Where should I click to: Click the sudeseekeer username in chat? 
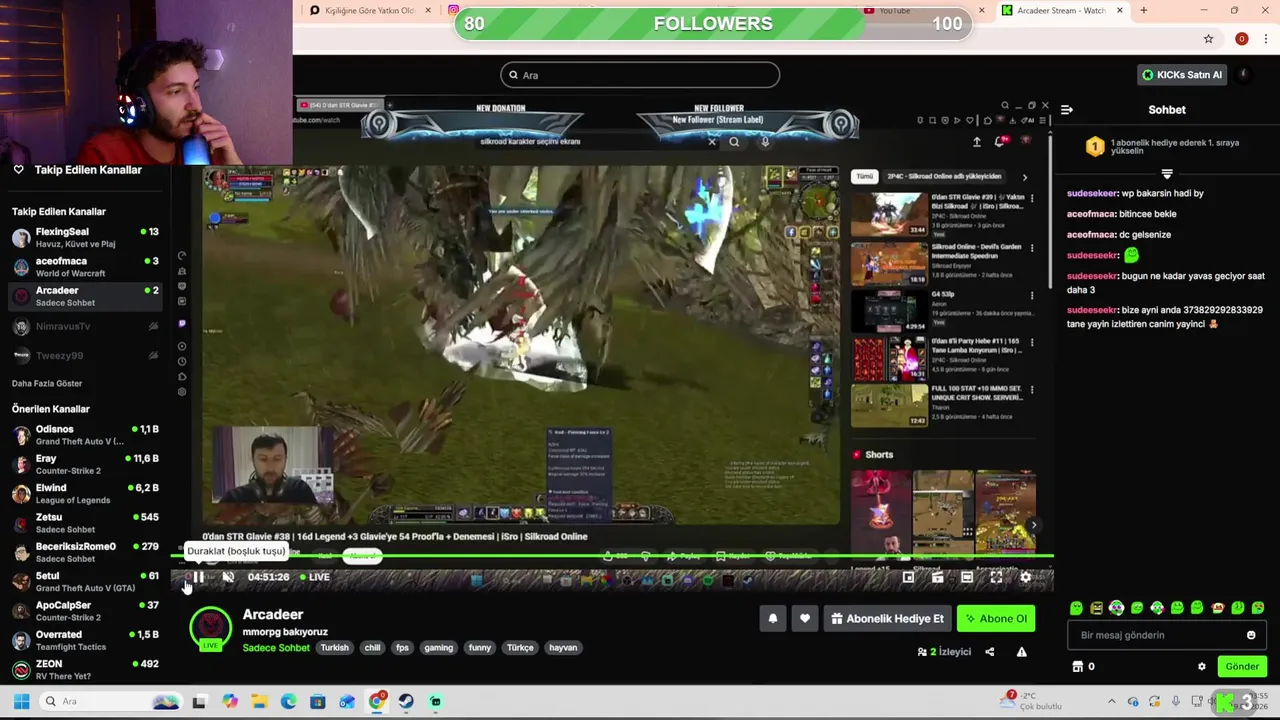(x=1092, y=193)
